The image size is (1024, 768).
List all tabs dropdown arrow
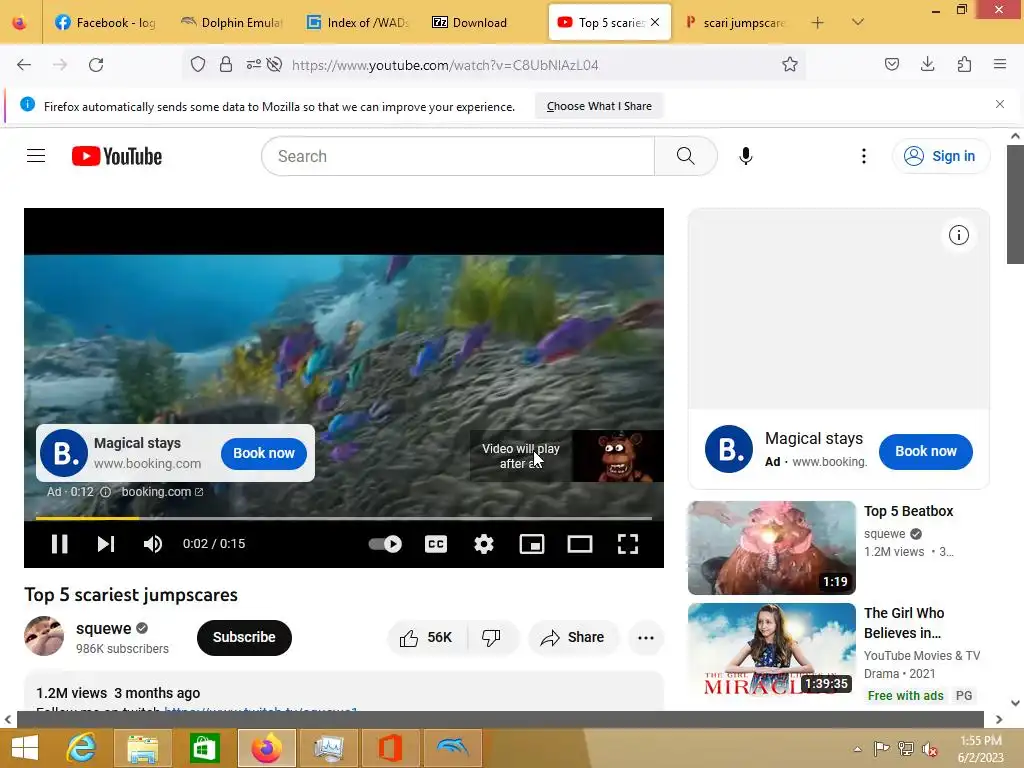858,22
